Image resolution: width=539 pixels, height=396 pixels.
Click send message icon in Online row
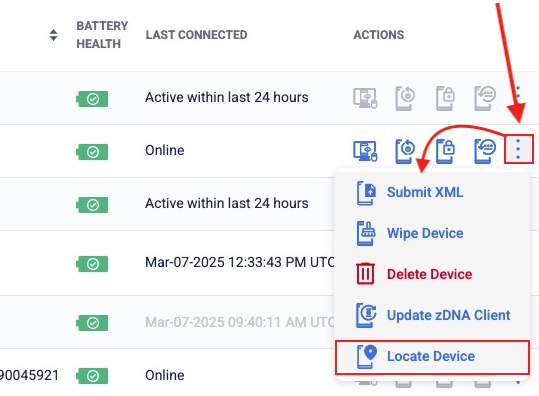tap(485, 151)
